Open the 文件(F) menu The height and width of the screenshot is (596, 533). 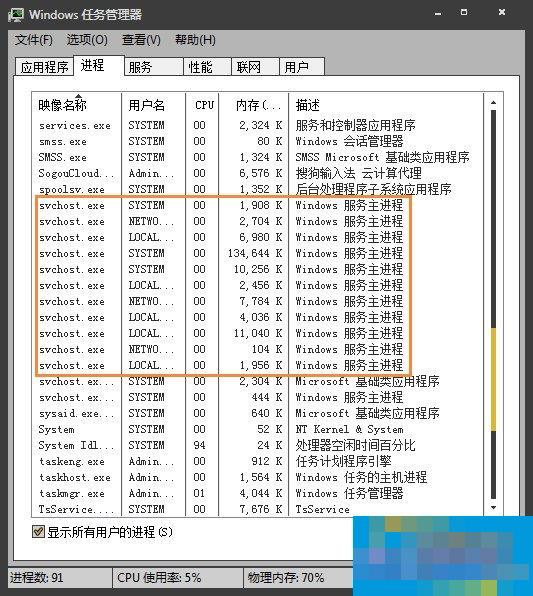coord(33,40)
